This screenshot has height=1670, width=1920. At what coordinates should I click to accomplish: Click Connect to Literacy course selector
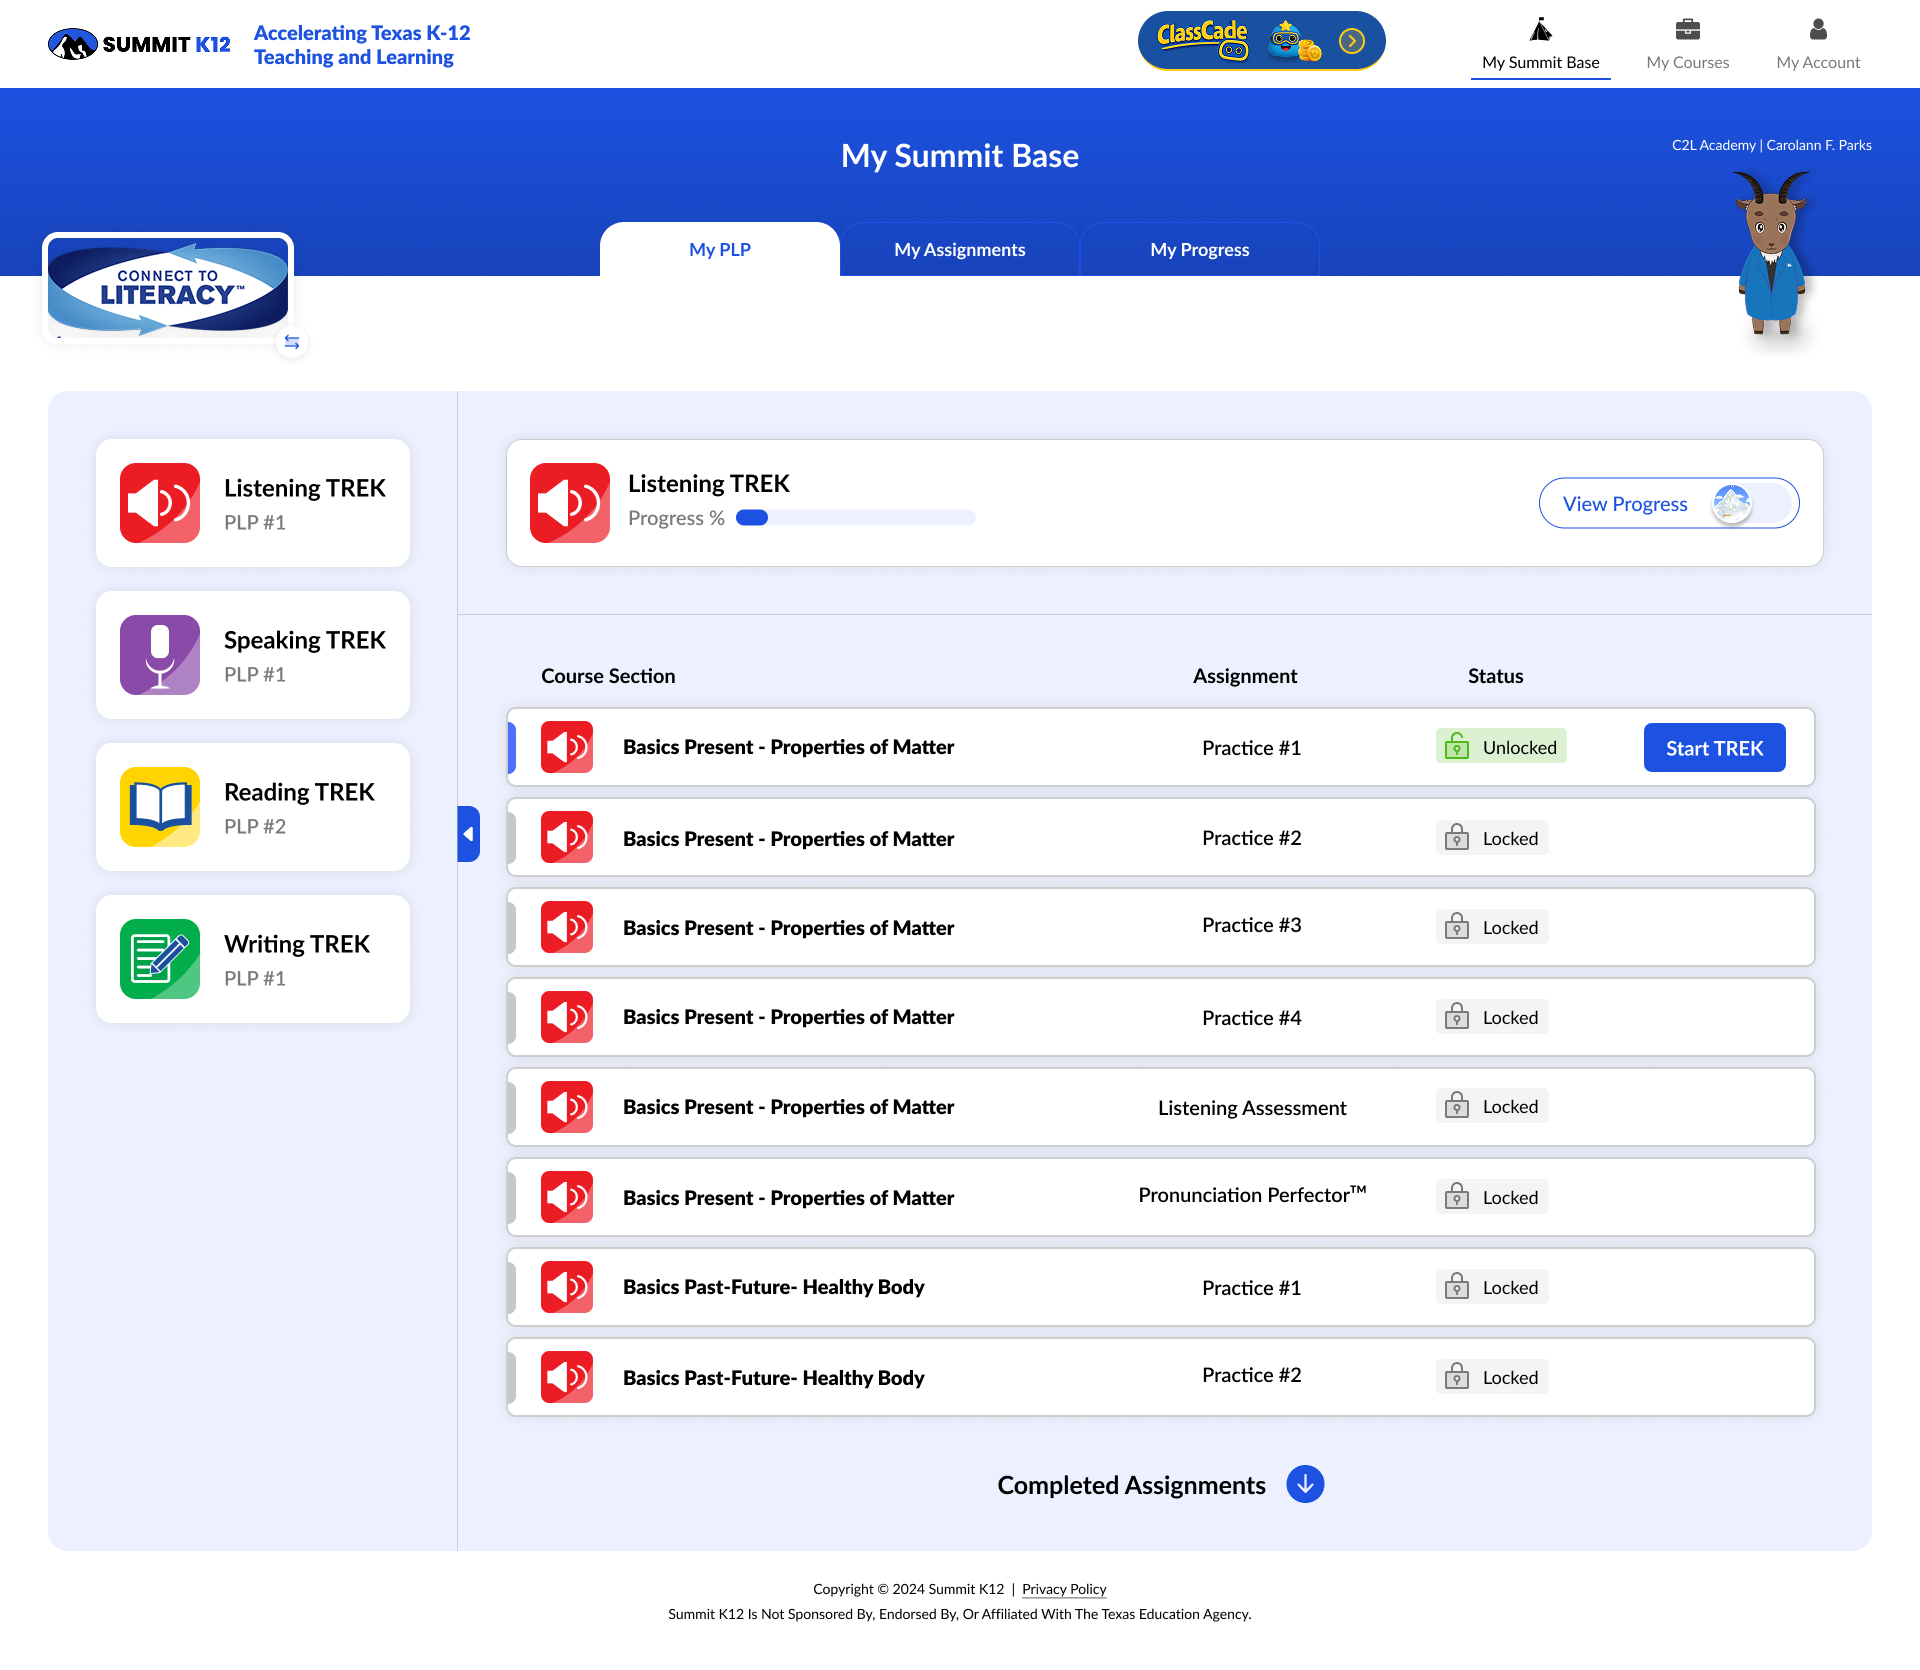[168, 288]
